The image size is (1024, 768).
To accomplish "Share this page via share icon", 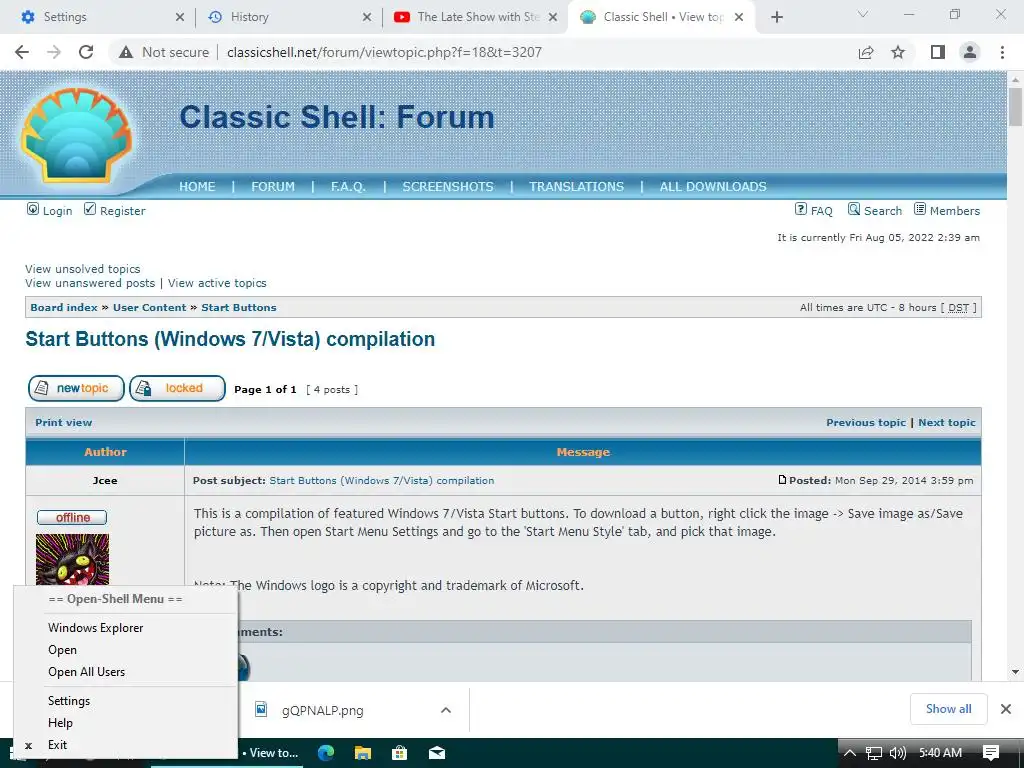I will 866,52.
